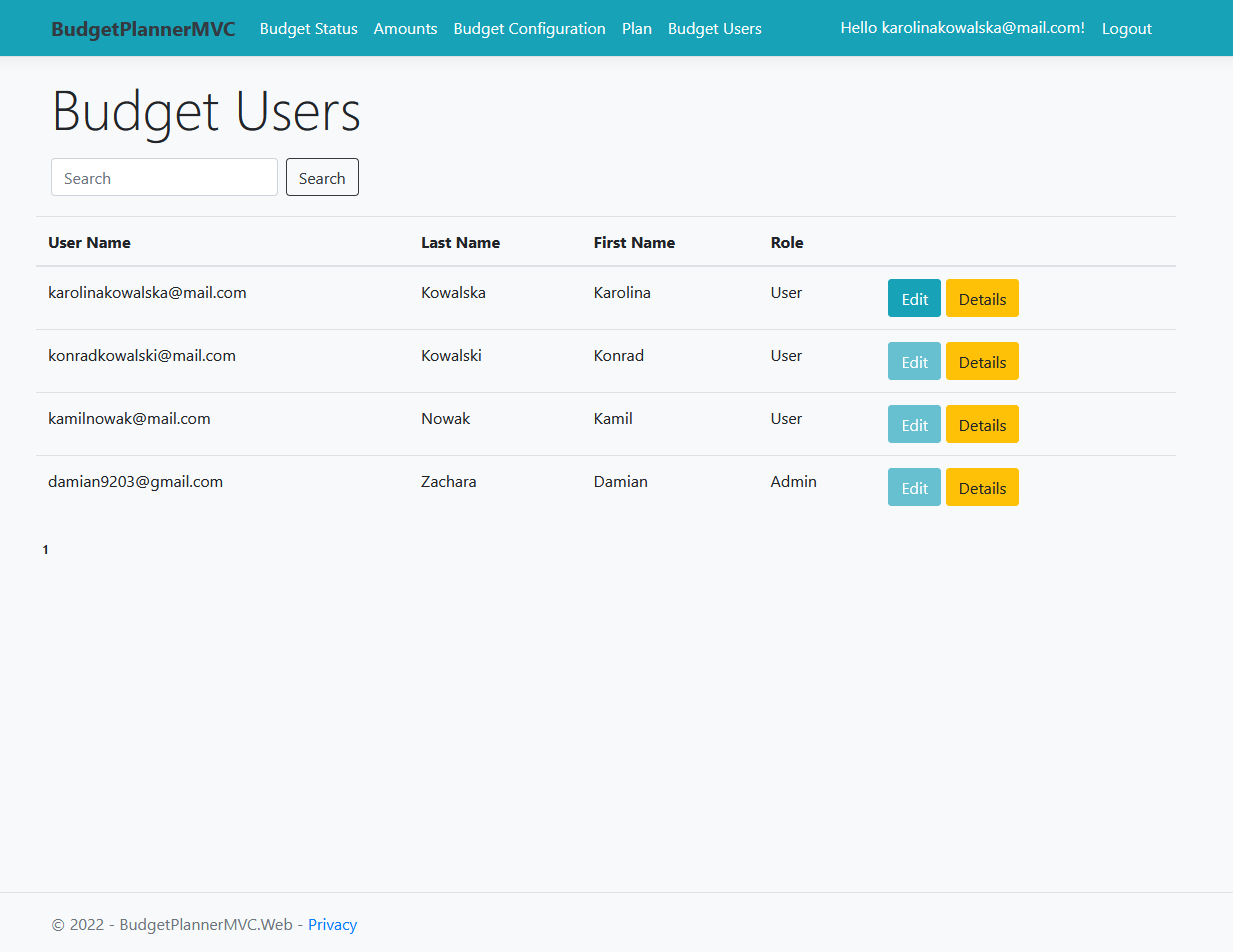
Task: Click the last name Kowalski
Action: (451, 356)
